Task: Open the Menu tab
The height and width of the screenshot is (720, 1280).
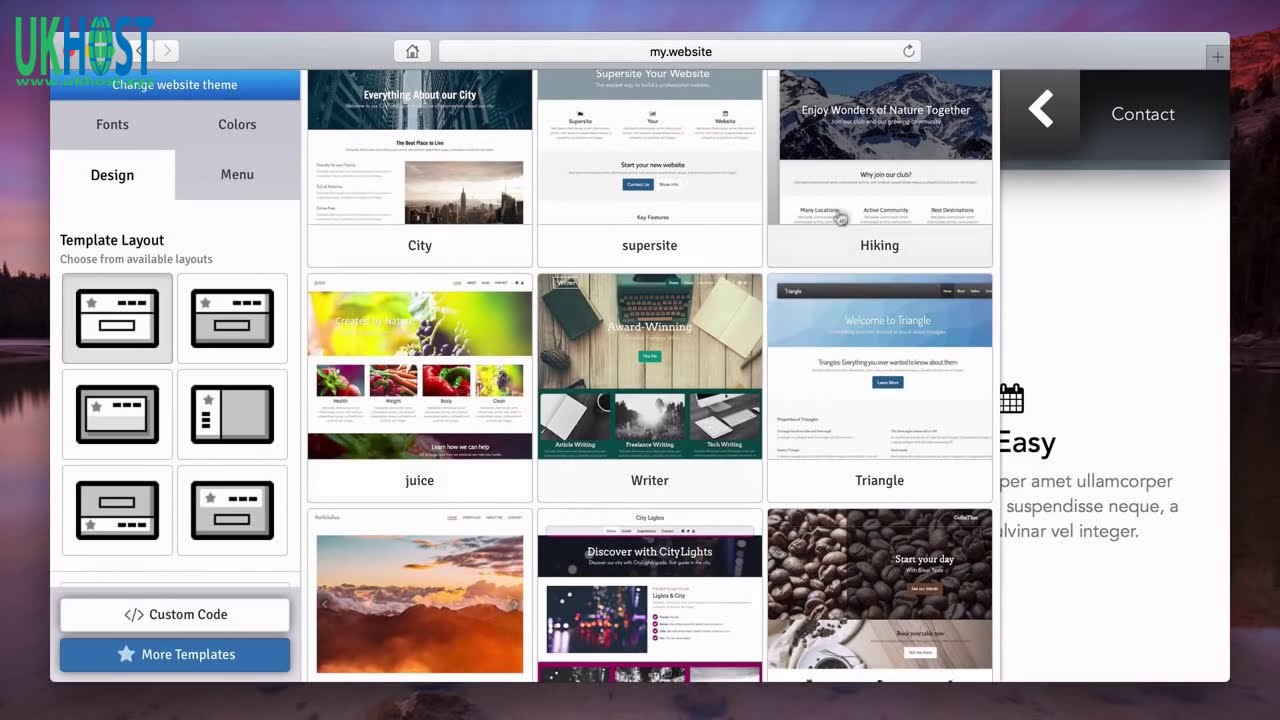Action: (x=237, y=174)
